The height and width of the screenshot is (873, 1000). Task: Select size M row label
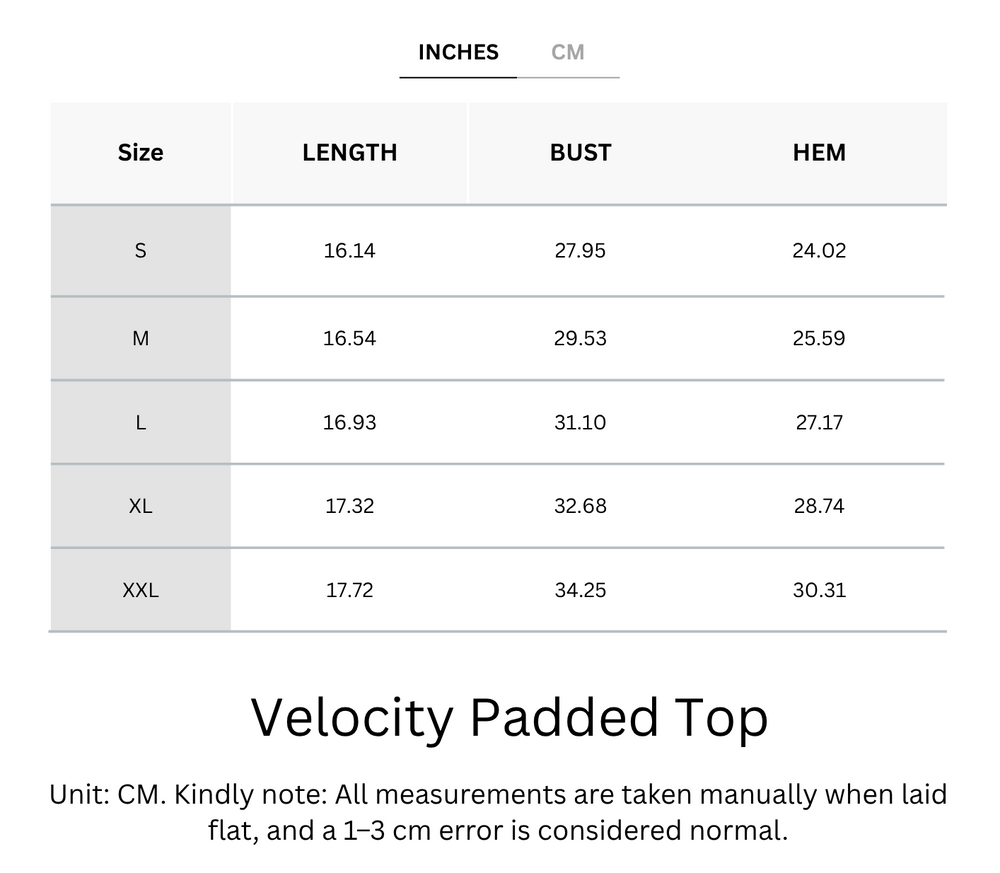140,338
